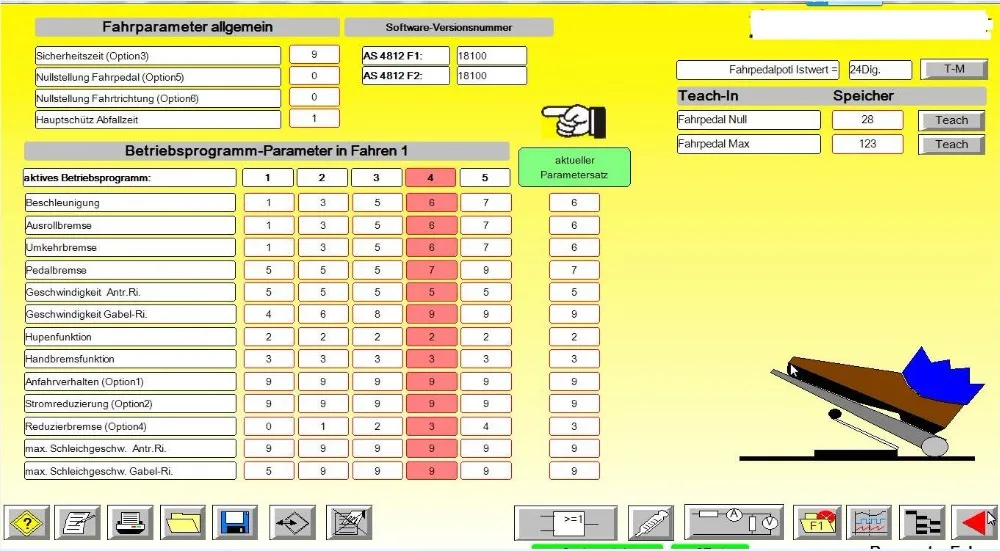This screenshot has width=1000, height=551.
Task: Click Reduzierbremse (Option4) value in program 1
Action: 268,426
